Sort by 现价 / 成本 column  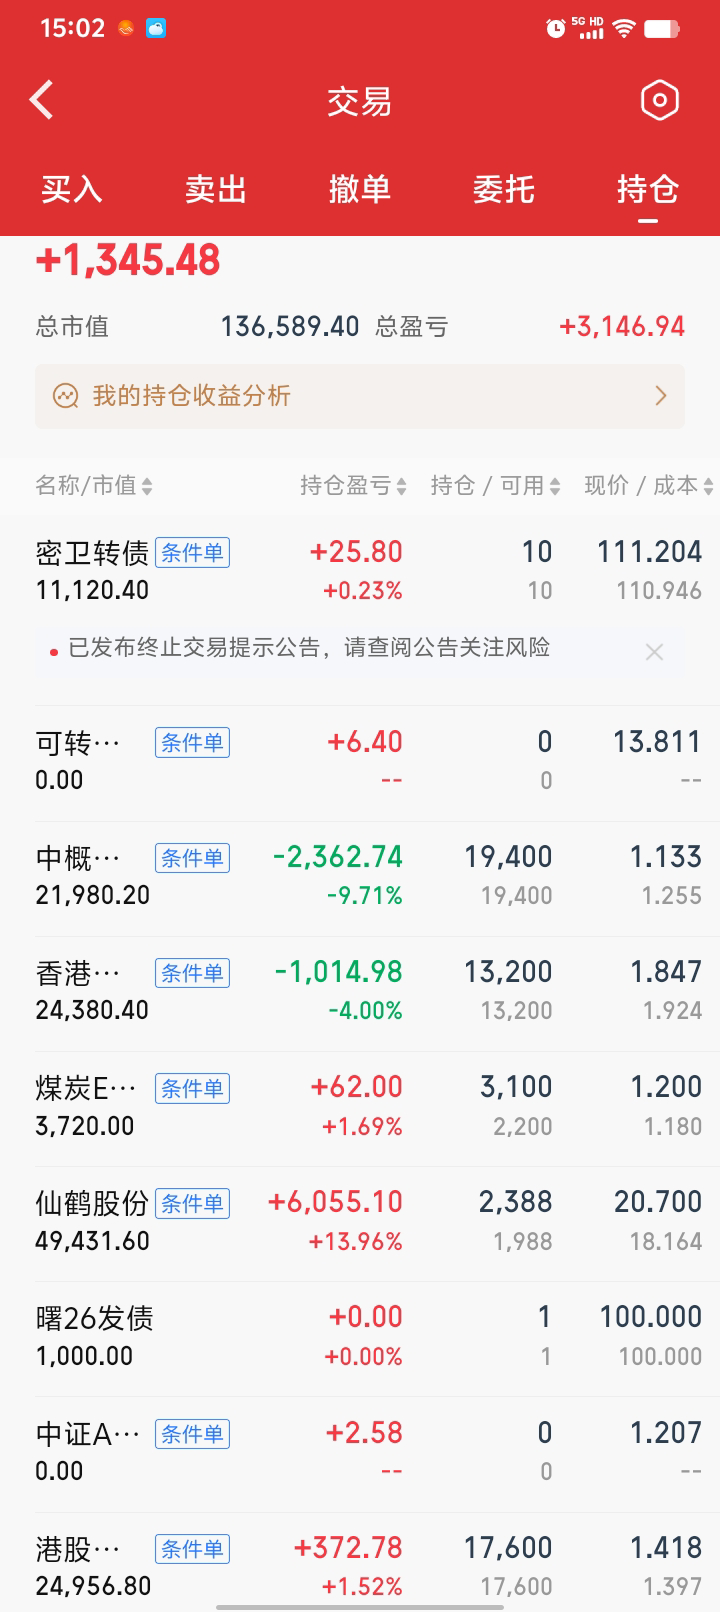click(x=649, y=486)
